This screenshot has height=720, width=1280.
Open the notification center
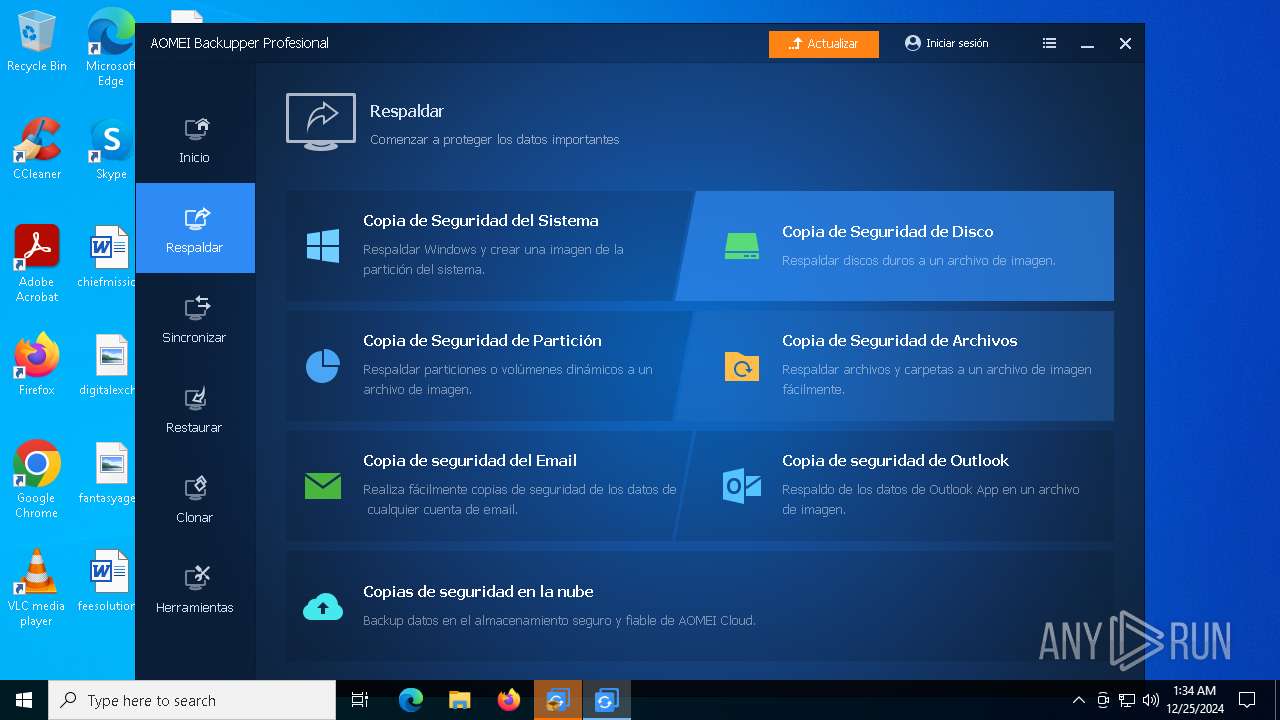(x=1247, y=700)
